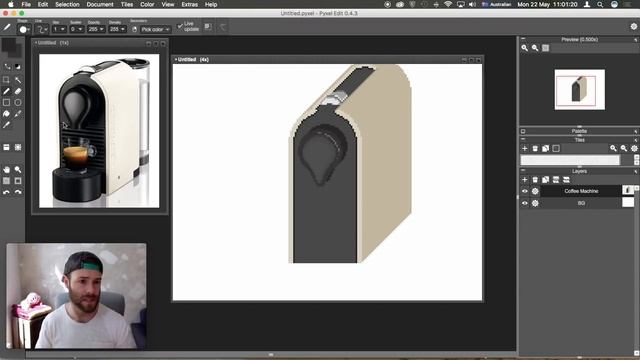
Task: Duplicate the current layer
Action: click(x=545, y=180)
